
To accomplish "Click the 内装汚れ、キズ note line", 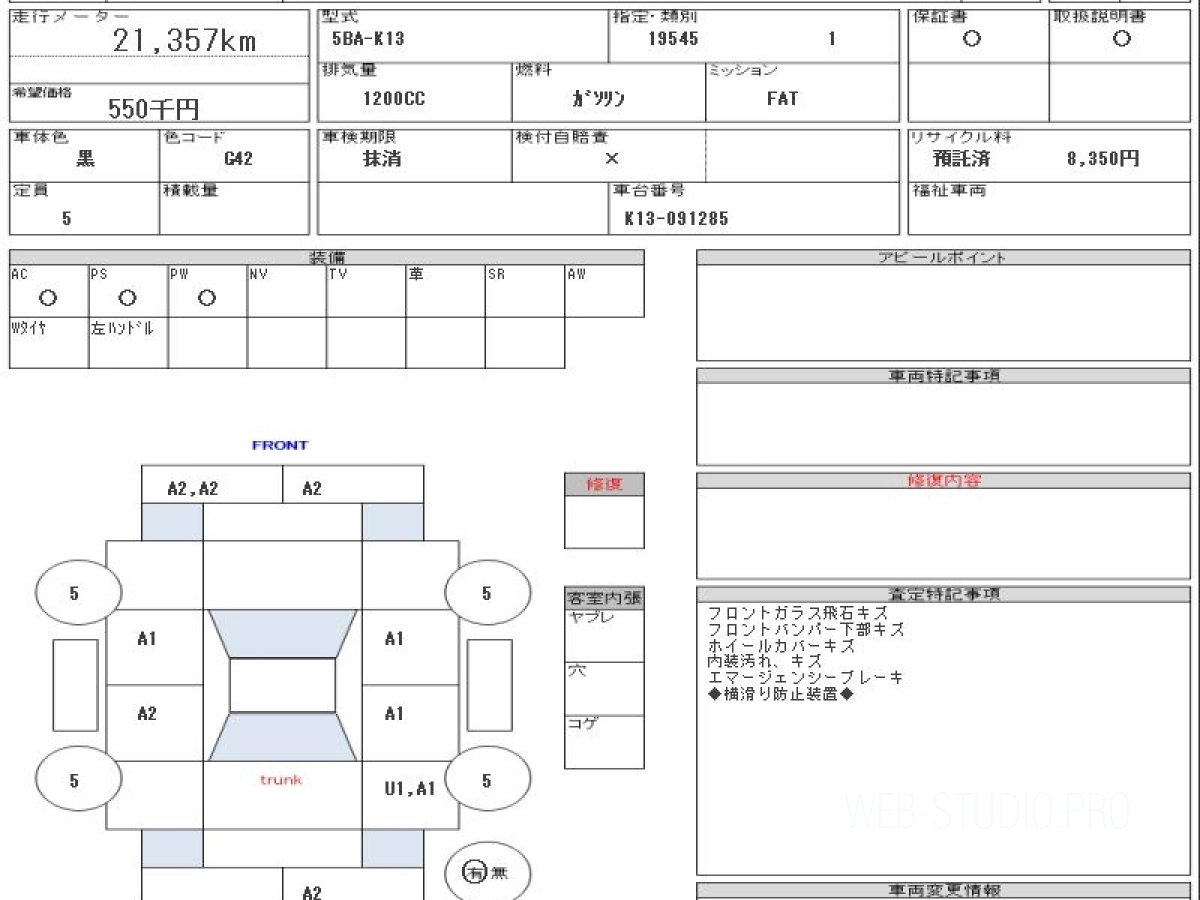I will coord(765,662).
